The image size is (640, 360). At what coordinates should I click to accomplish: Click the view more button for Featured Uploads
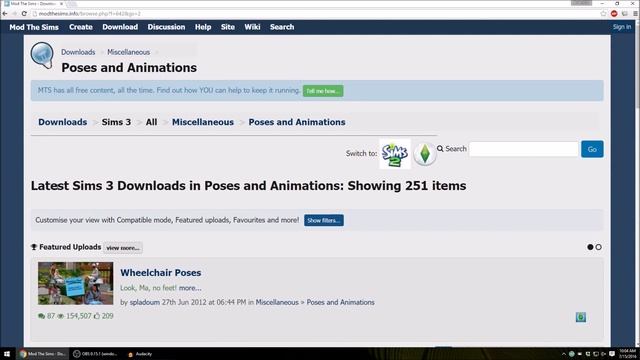point(123,248)
